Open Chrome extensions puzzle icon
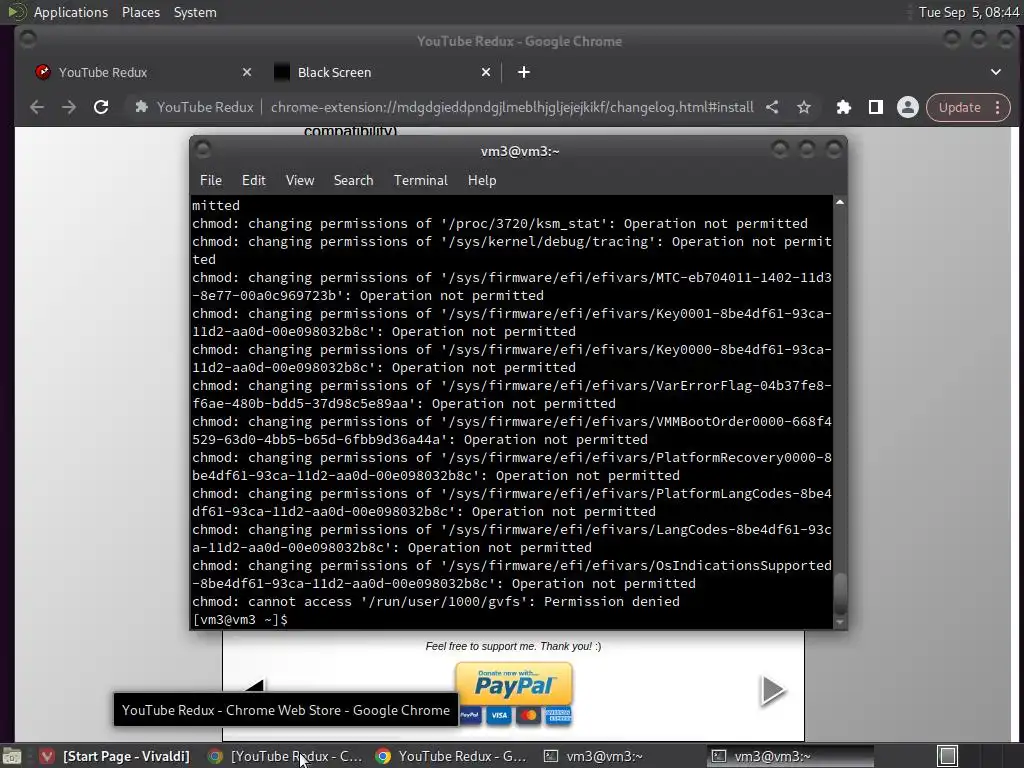Image resolution: width=1024 pixels, height=768 pixels. tap(844, 107)
